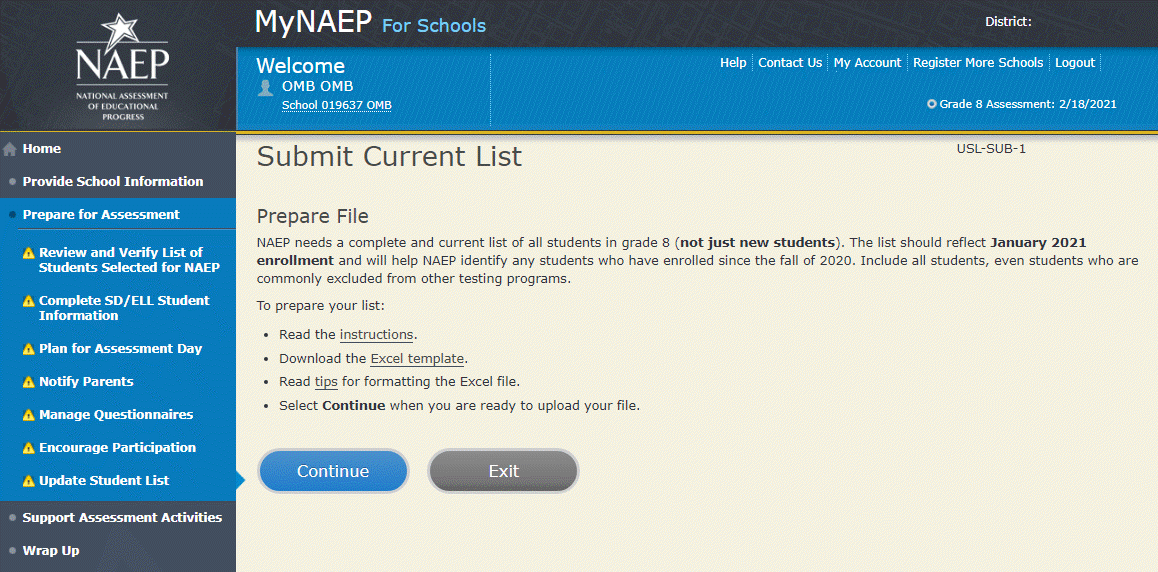Image resolution: width=1158 pixels, height=572 pixels.
Task: Open the Help menu item
Action: pyautogui.click(x=733, y=63)
